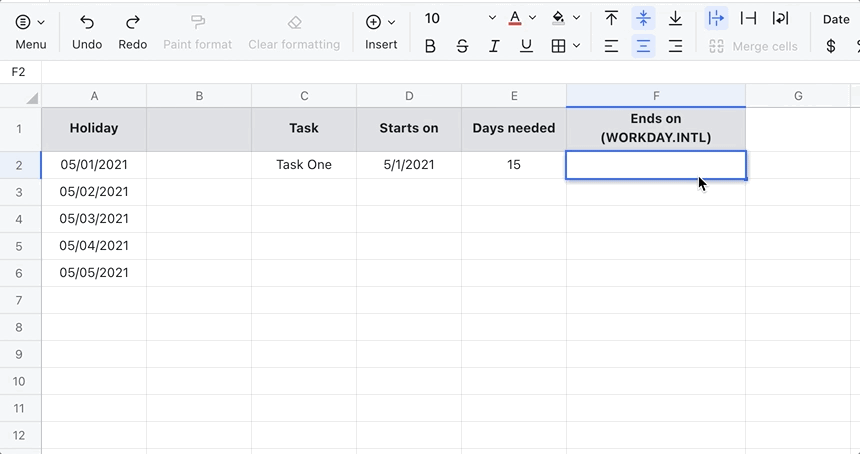Click the cell reference box showing F2
The image size is (860, 454).
click(x=19, y=72)
